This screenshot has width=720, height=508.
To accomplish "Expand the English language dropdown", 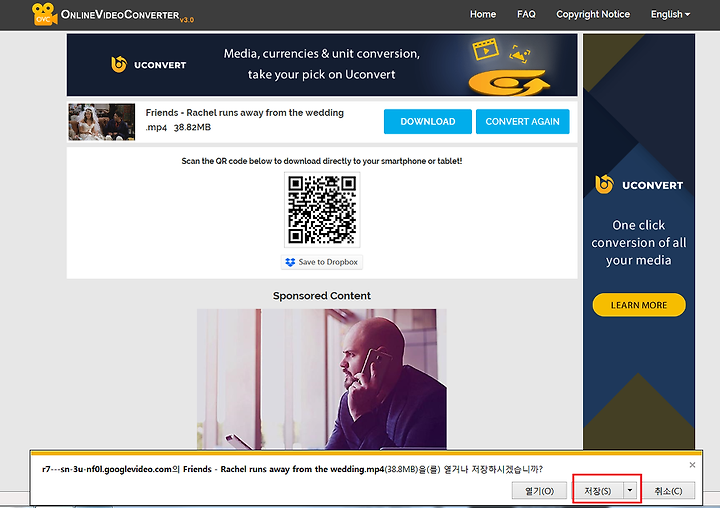I will tap(670, 14).
